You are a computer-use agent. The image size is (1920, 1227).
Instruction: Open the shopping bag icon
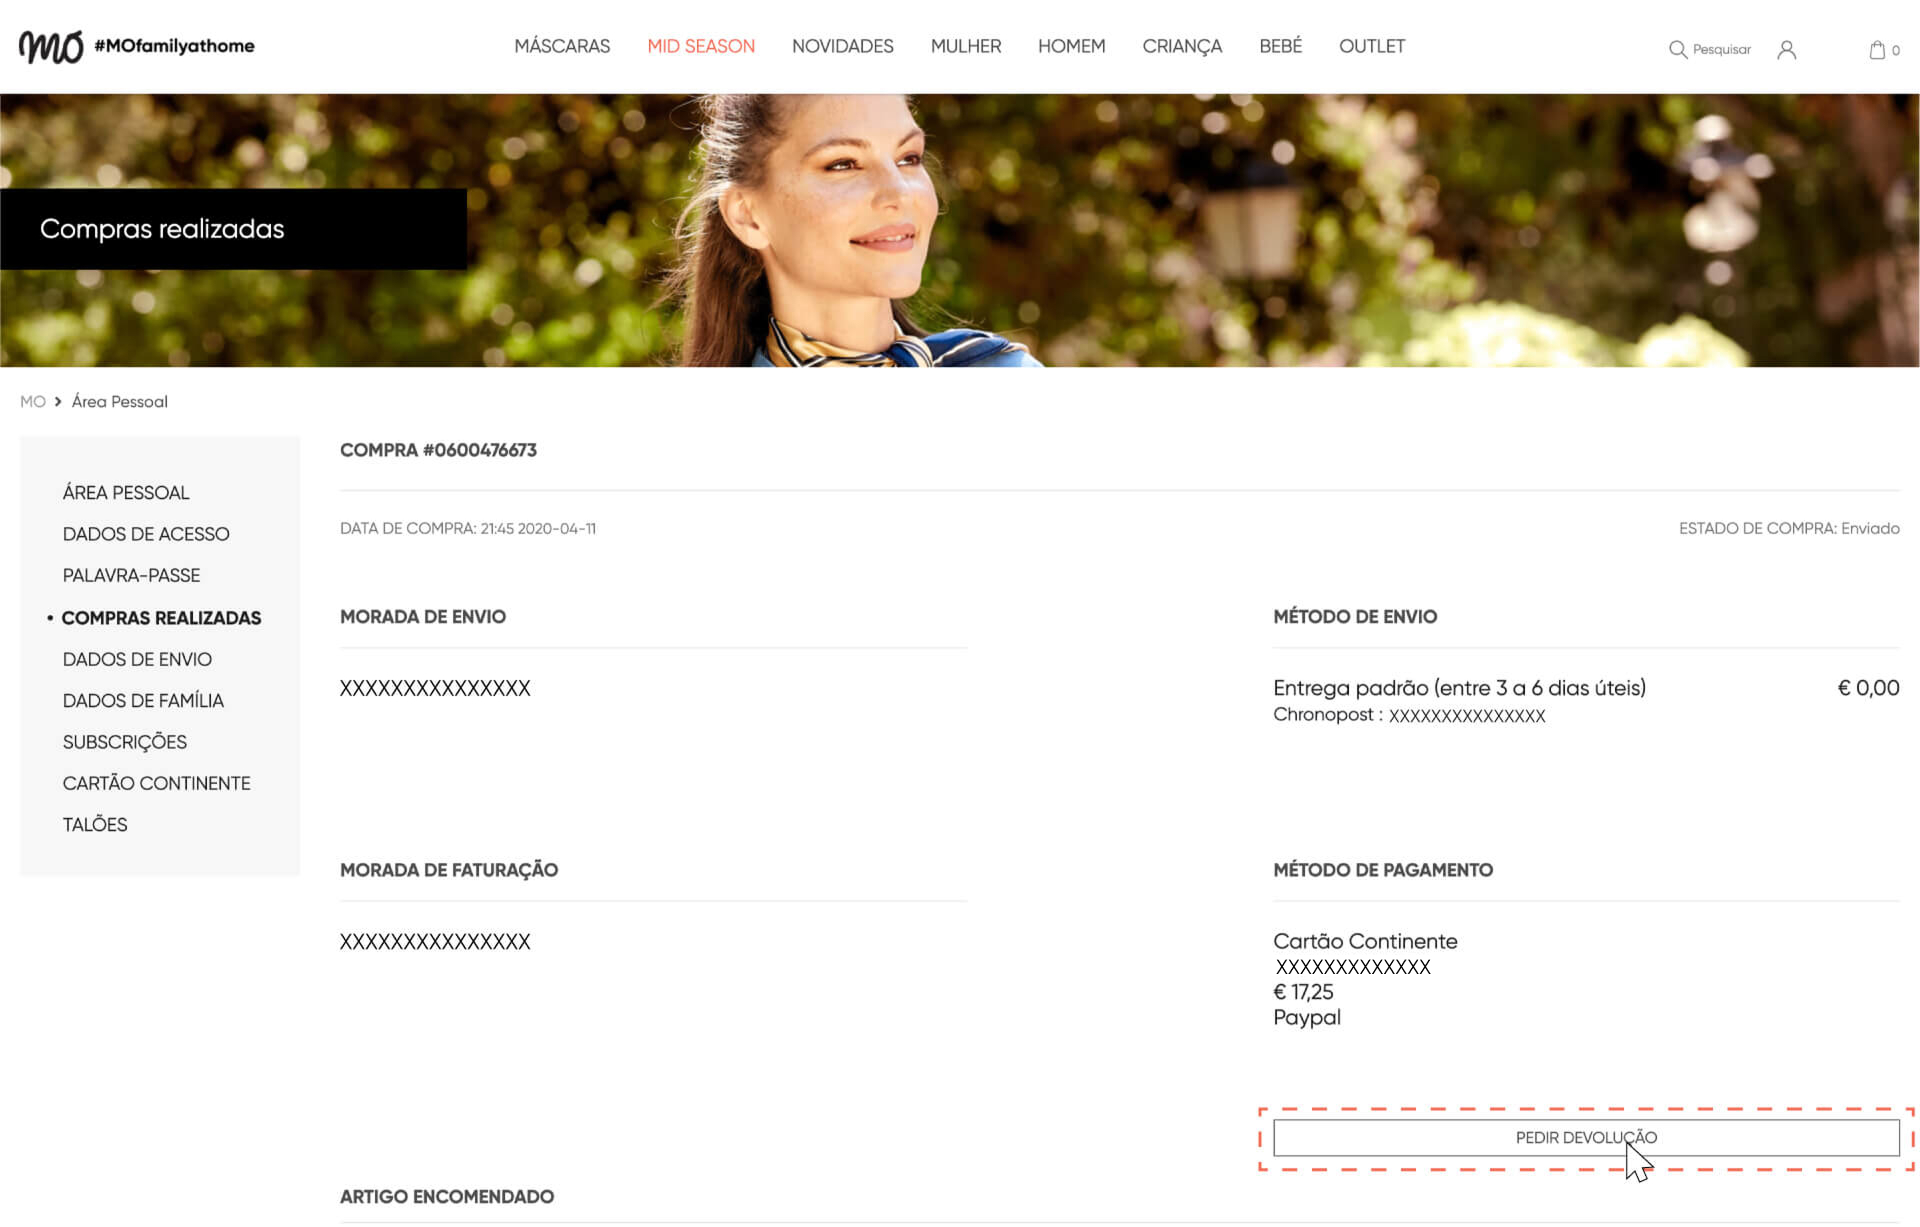pos(1877,49)
